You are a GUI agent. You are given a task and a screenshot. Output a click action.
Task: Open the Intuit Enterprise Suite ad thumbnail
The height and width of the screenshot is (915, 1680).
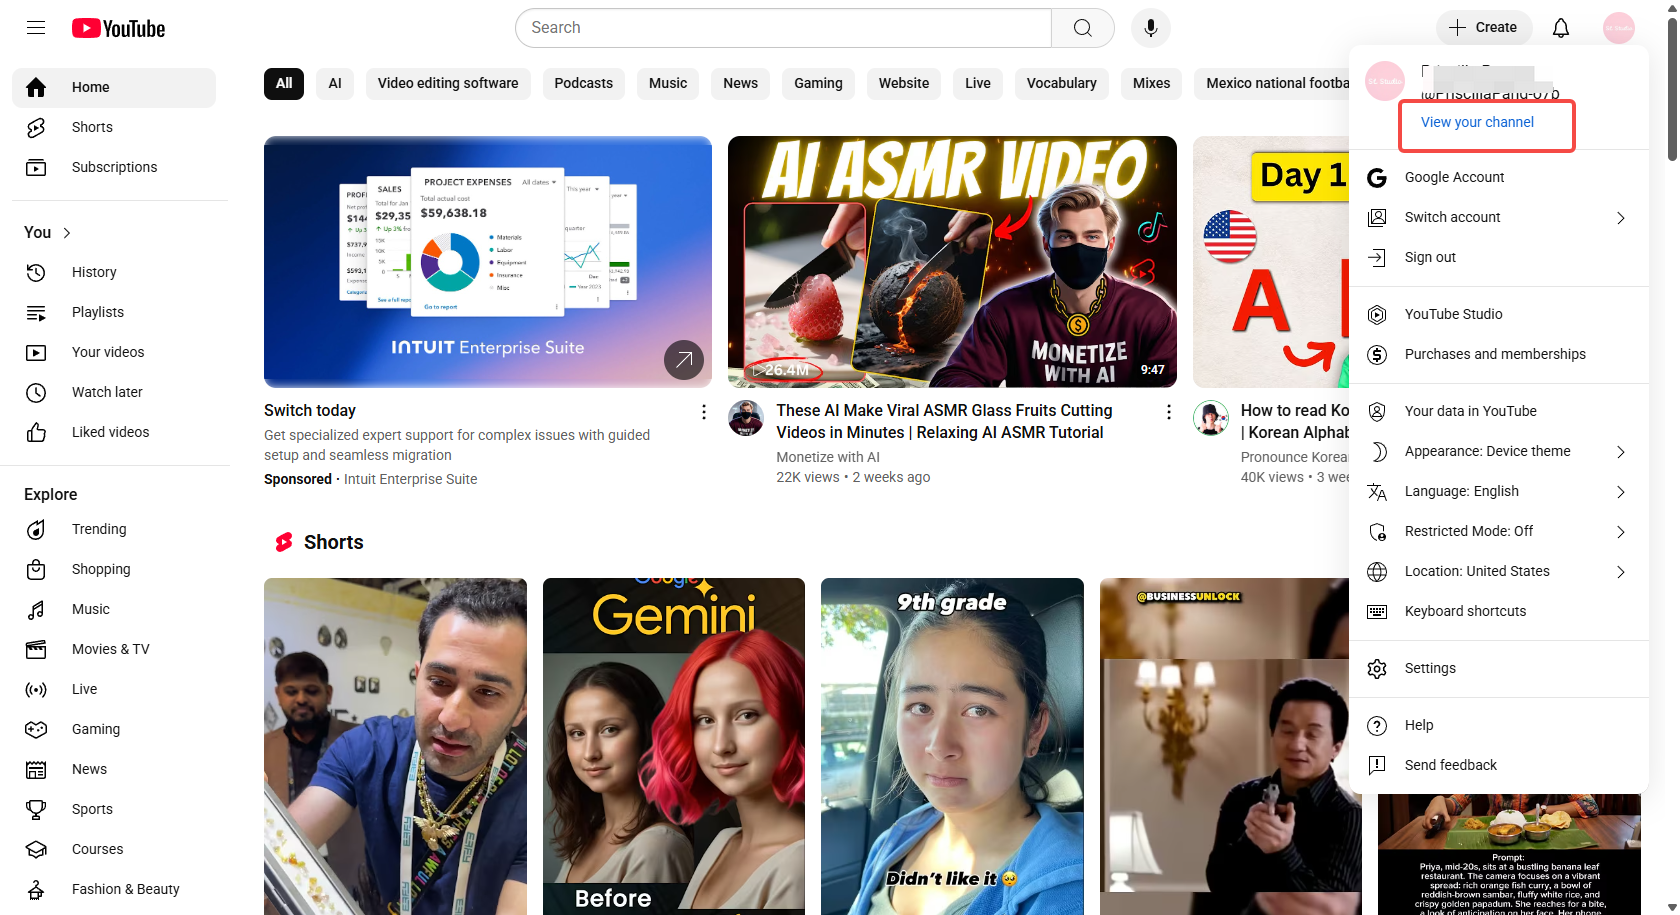[x=488, y=262]
